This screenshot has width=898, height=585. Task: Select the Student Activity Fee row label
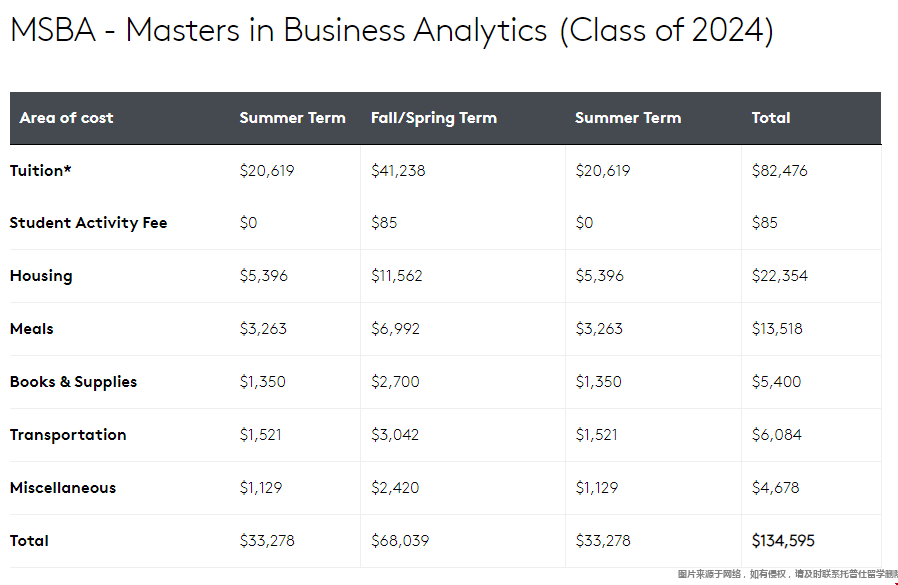point(88,223)
